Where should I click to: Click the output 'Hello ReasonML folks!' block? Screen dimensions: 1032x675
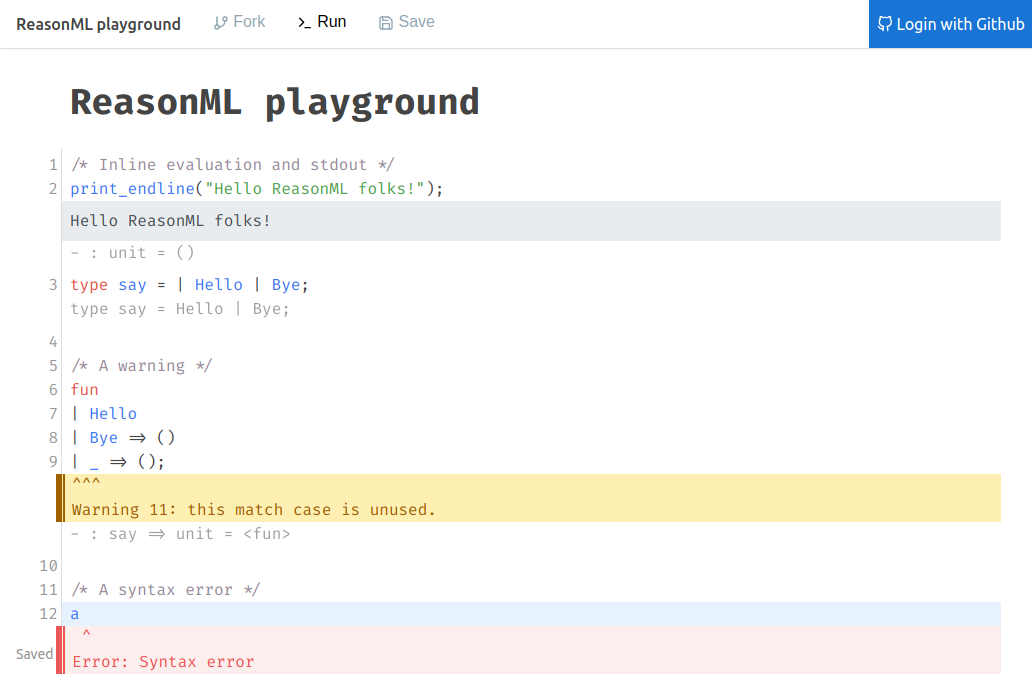click(531, 221)
